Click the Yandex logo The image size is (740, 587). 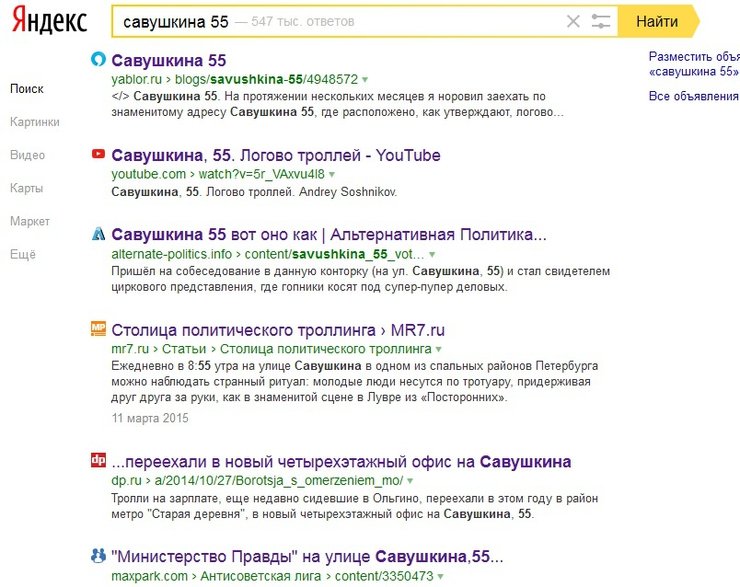(x=49, y=21)
